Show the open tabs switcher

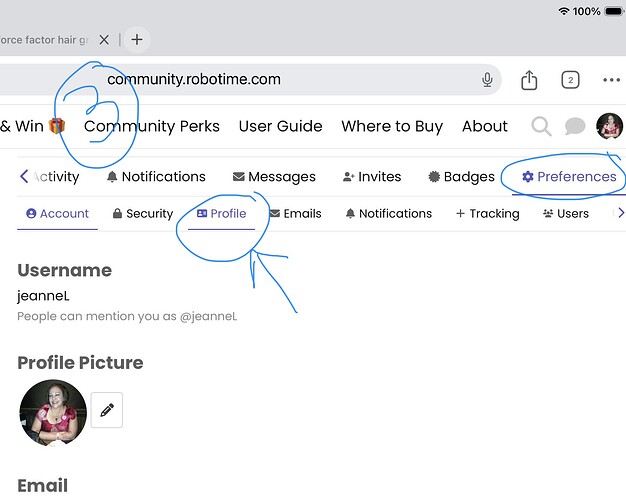[x=570, y=80]
